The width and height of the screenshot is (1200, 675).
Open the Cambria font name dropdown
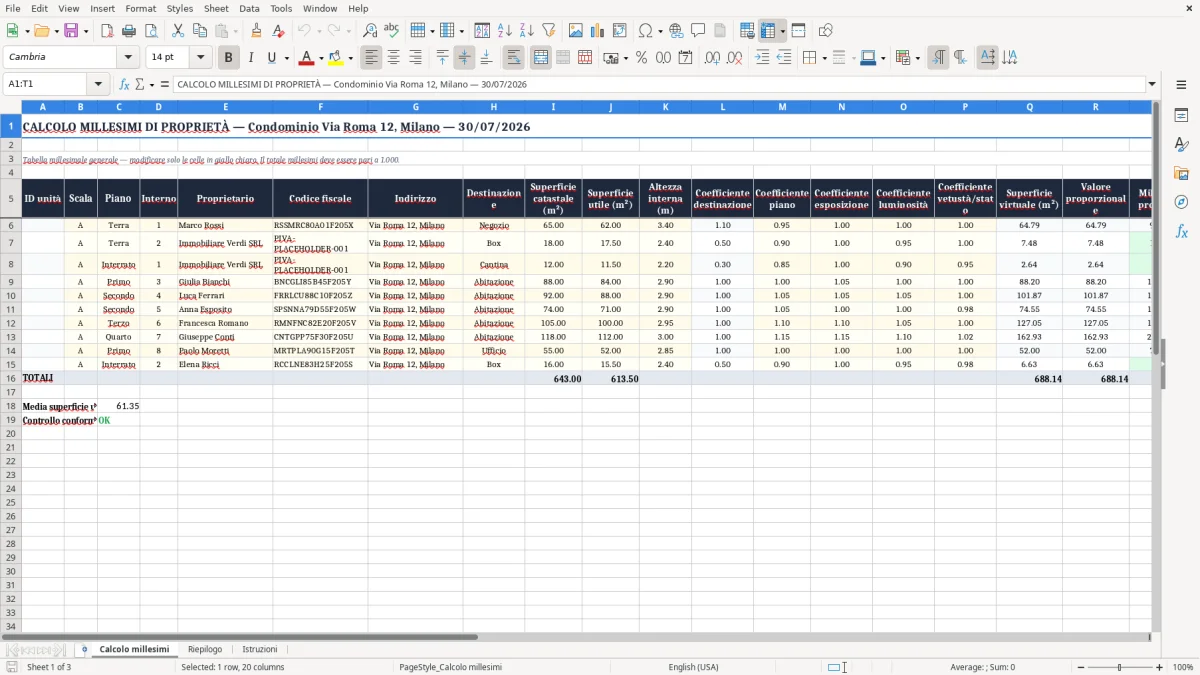[128, 57]
